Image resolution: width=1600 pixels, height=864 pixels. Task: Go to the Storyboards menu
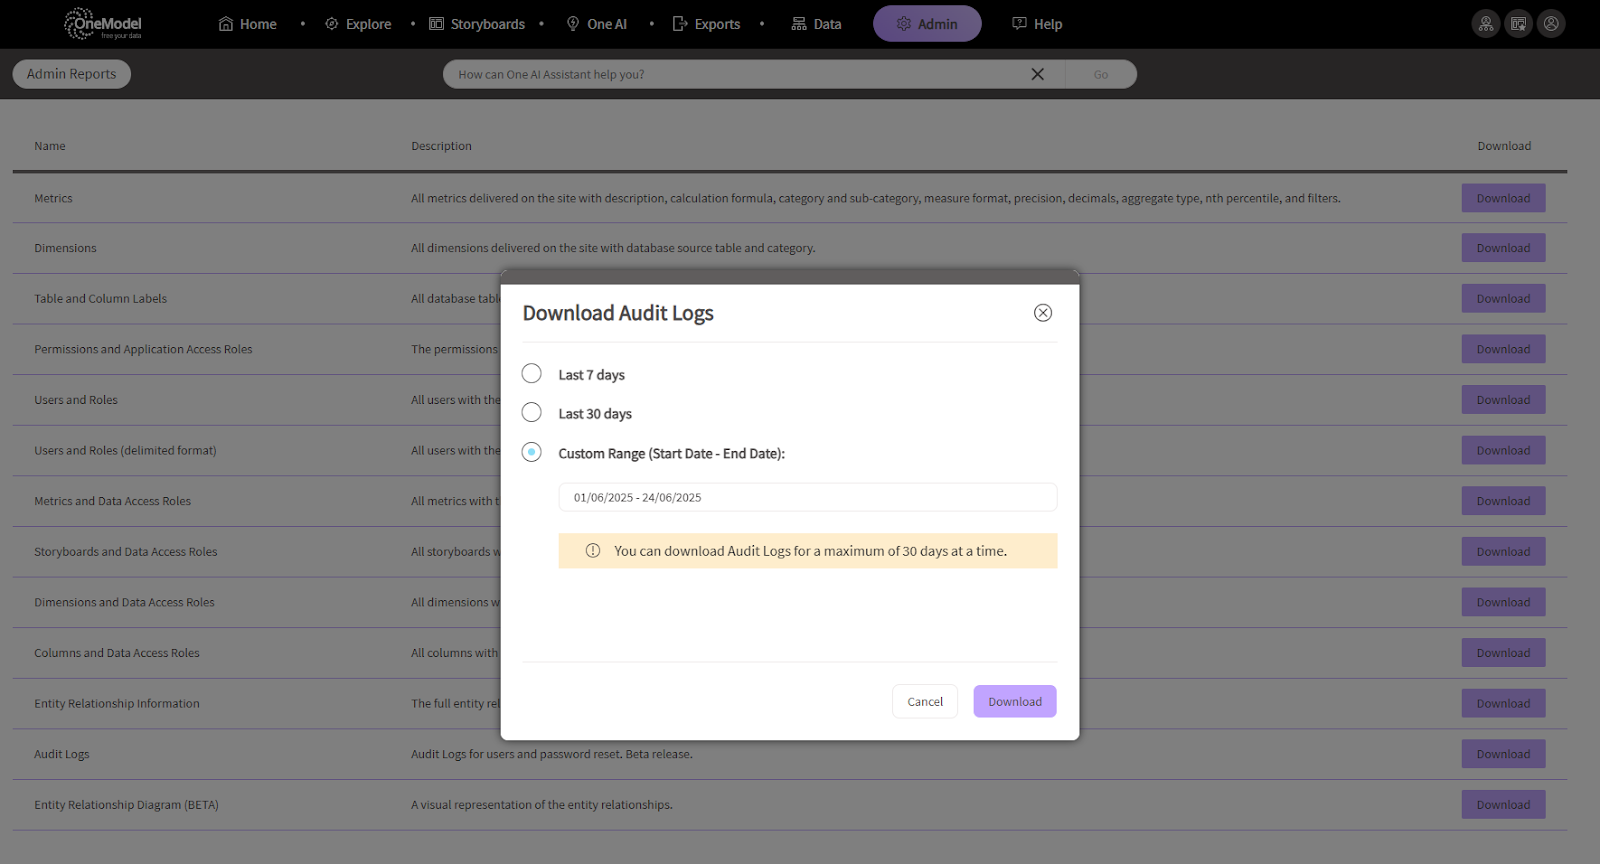tap(477, 24)
